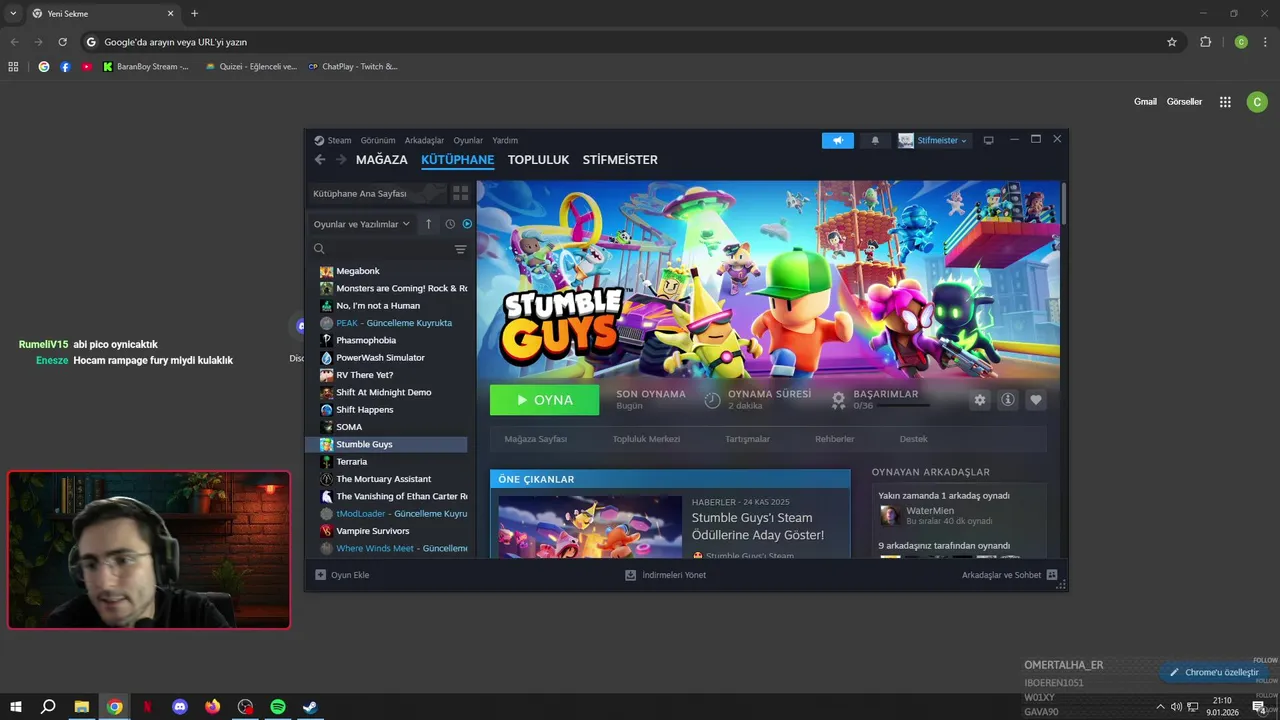Click the sort ascending arrow in library sidebar
The width and height of the screenshot is (1280, 720).
[x=428, y=224]
